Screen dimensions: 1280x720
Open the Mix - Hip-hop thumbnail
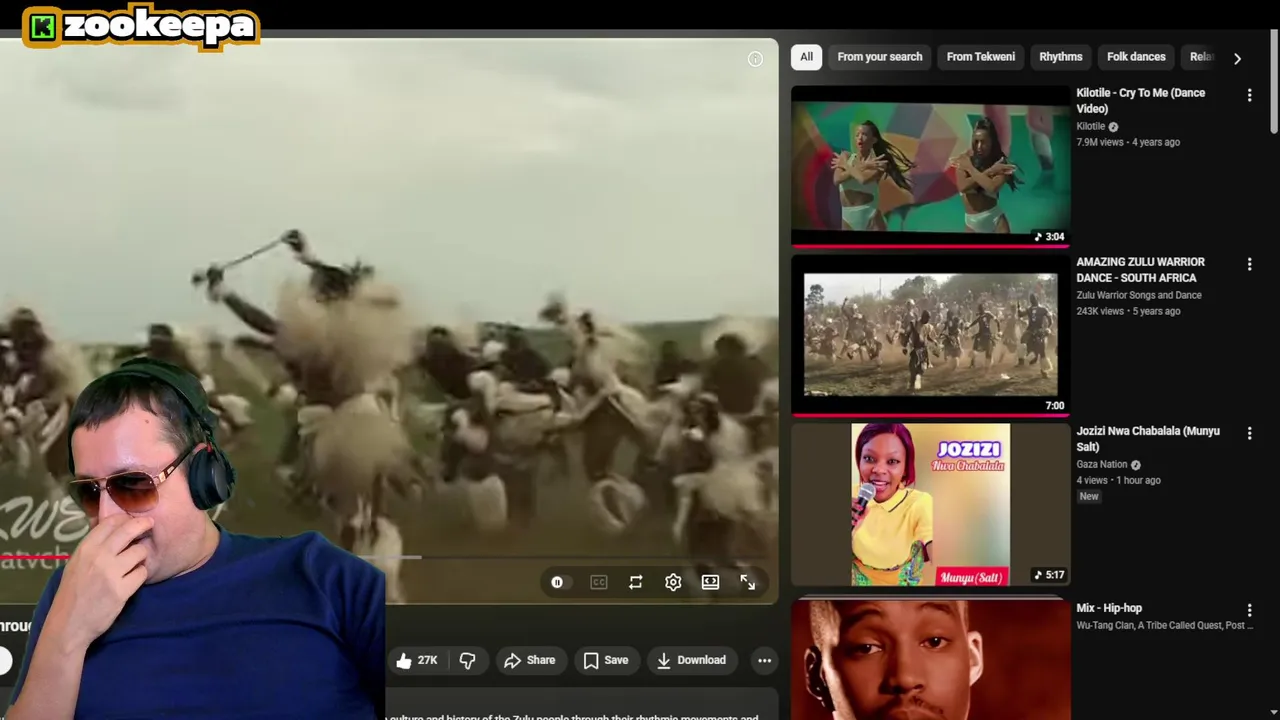click(930, 660)
